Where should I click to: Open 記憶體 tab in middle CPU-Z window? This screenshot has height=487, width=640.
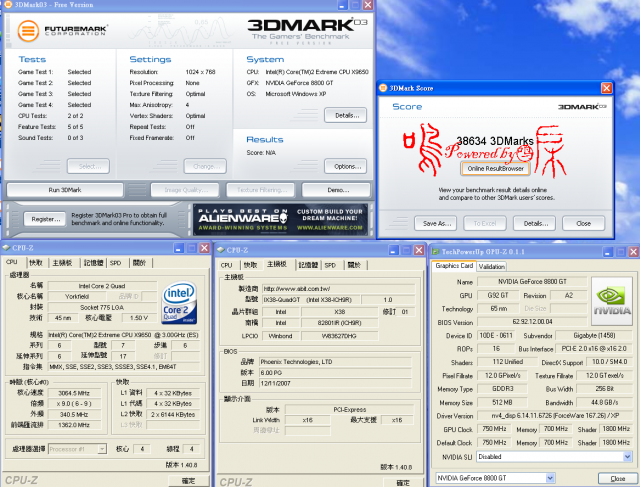[308, 265]
